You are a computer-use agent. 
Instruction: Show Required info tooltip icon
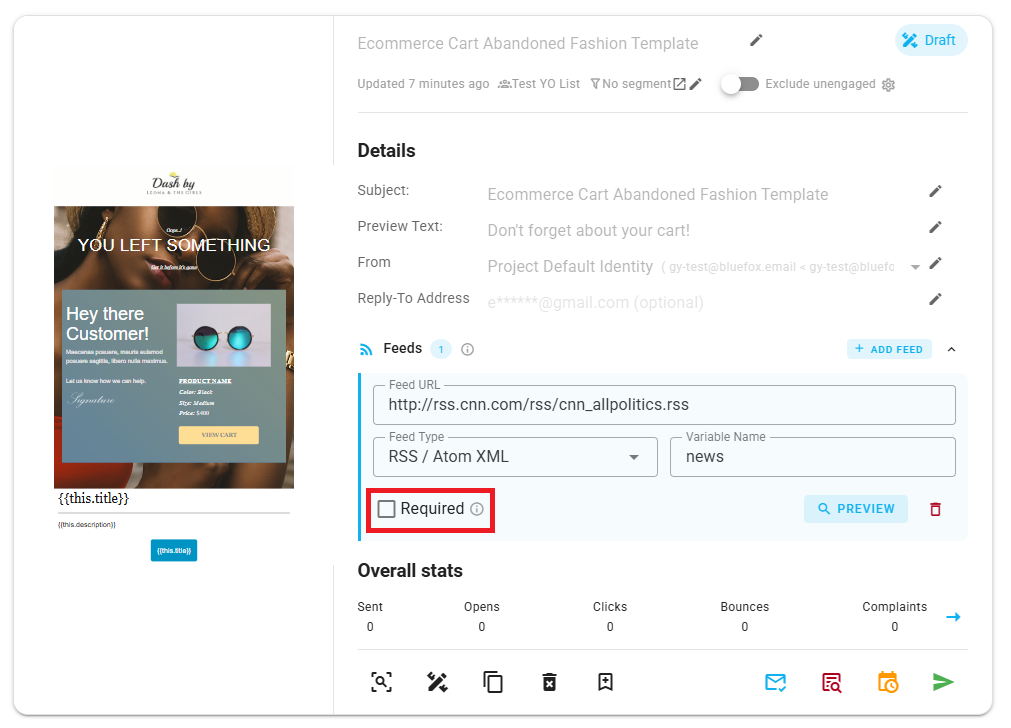(477, 509)
